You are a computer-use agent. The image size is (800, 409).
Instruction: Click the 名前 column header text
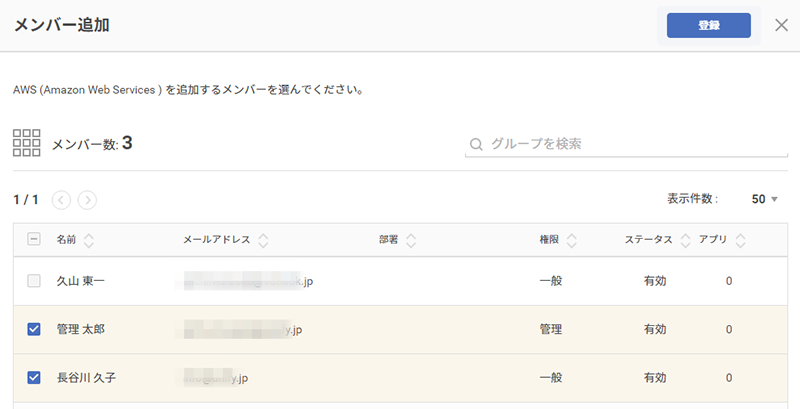[x=66, y=239]
